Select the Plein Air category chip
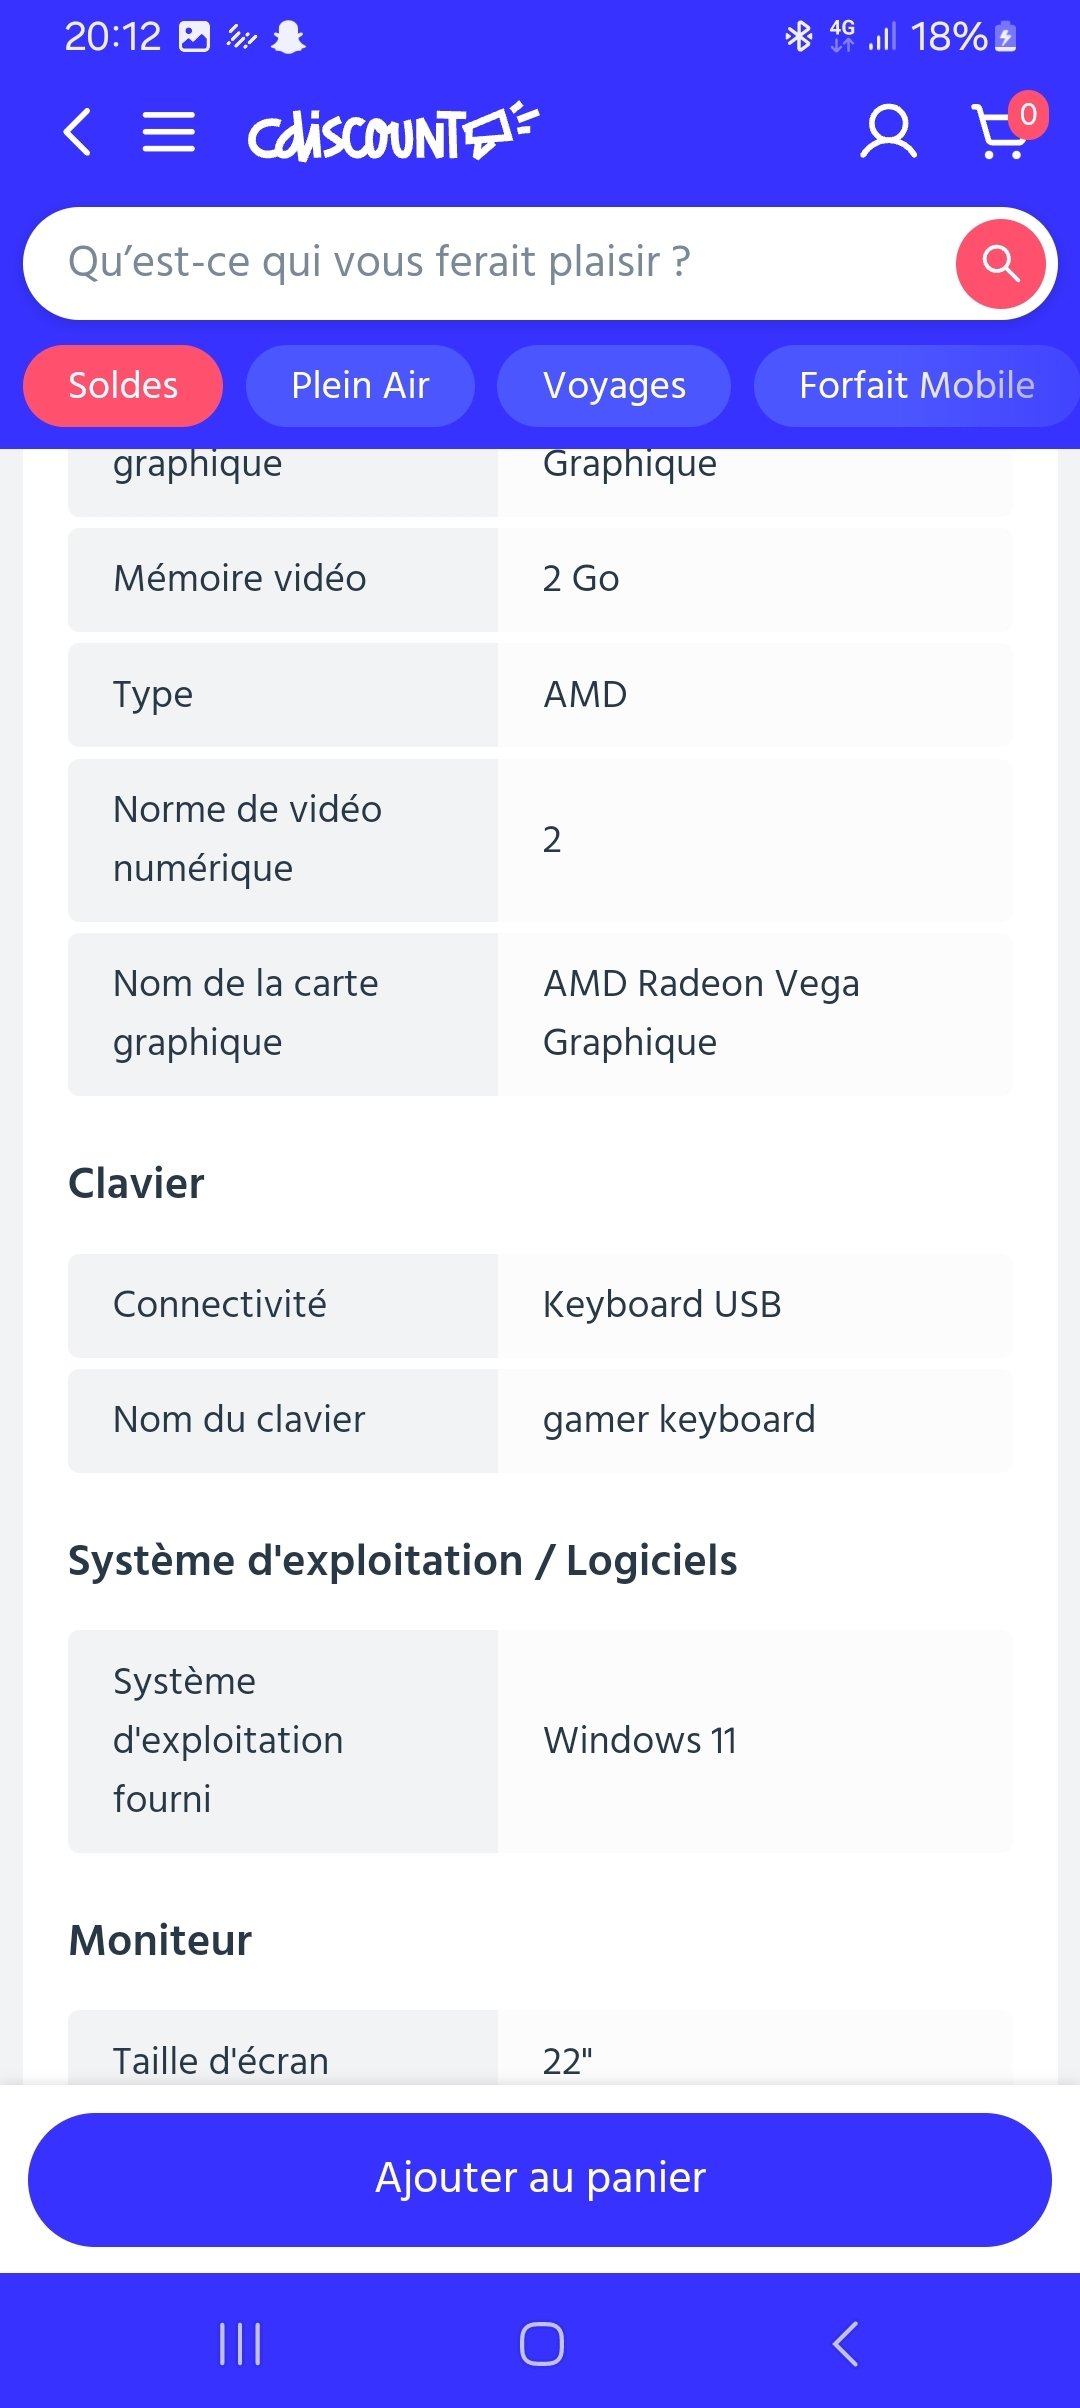This screenshot has width=1080, height=2408. (360, 386)
